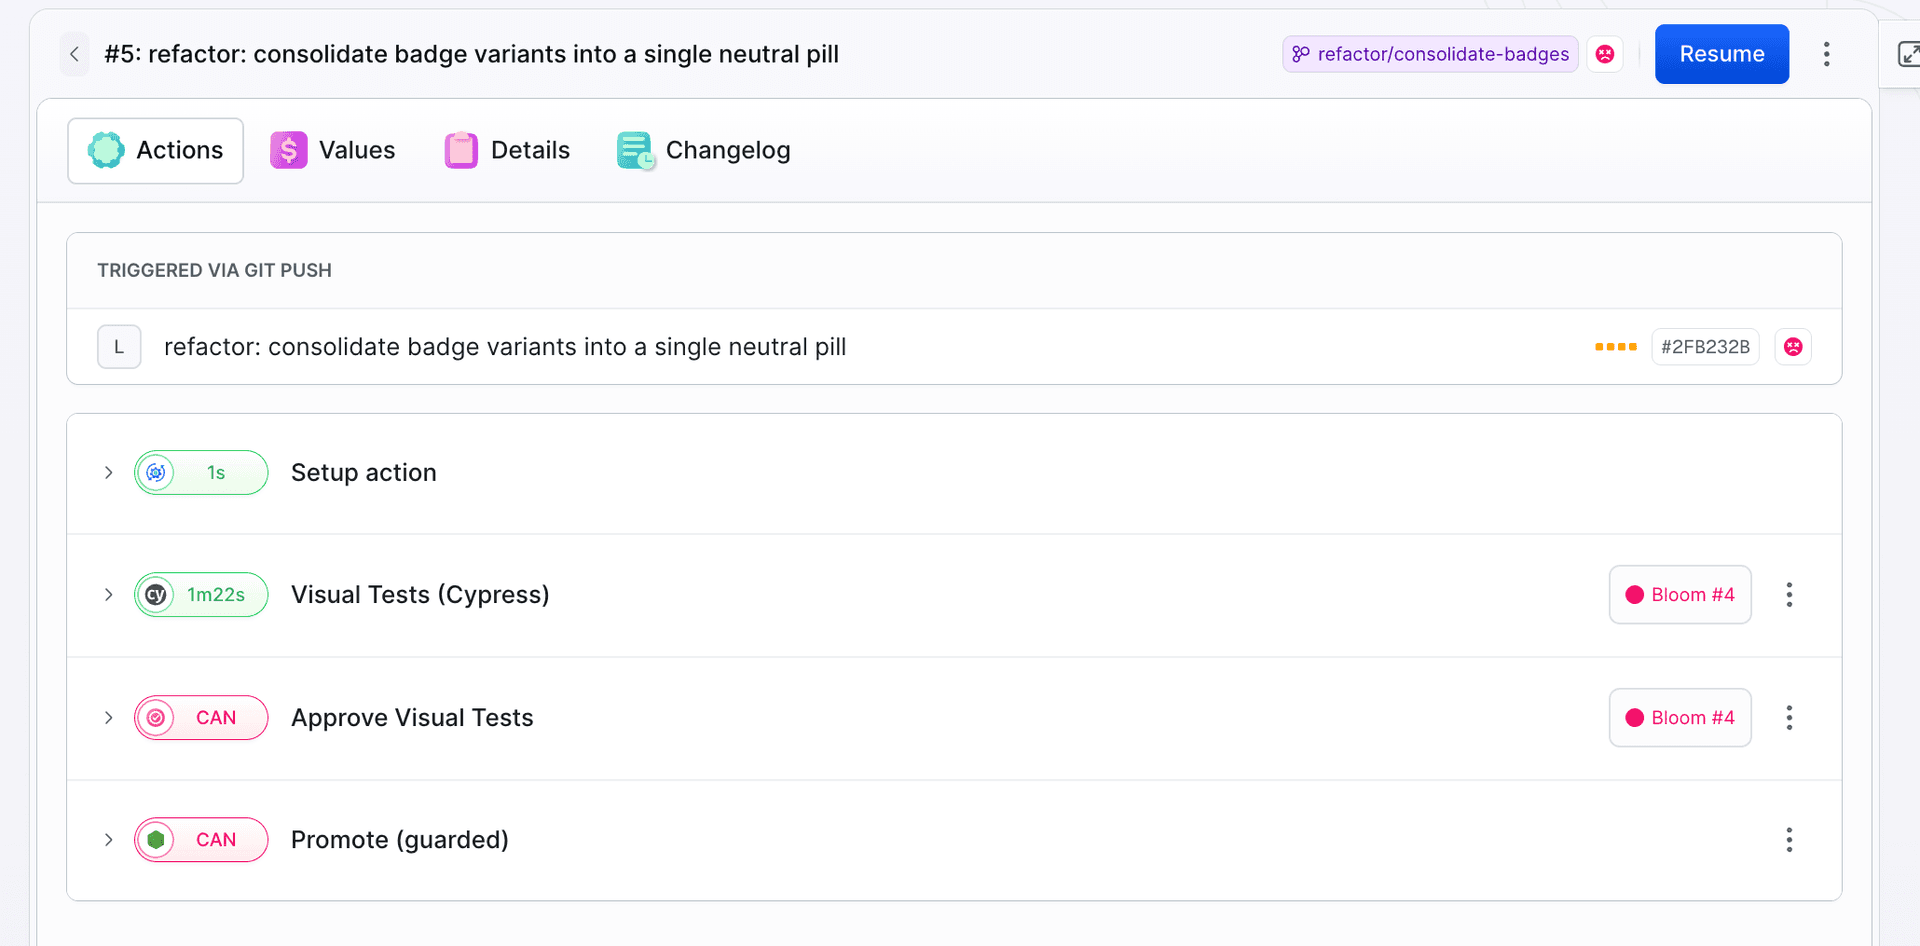Expand the Promote (guarded) row
Screen dimensions: 1920x946
(108, 840)
